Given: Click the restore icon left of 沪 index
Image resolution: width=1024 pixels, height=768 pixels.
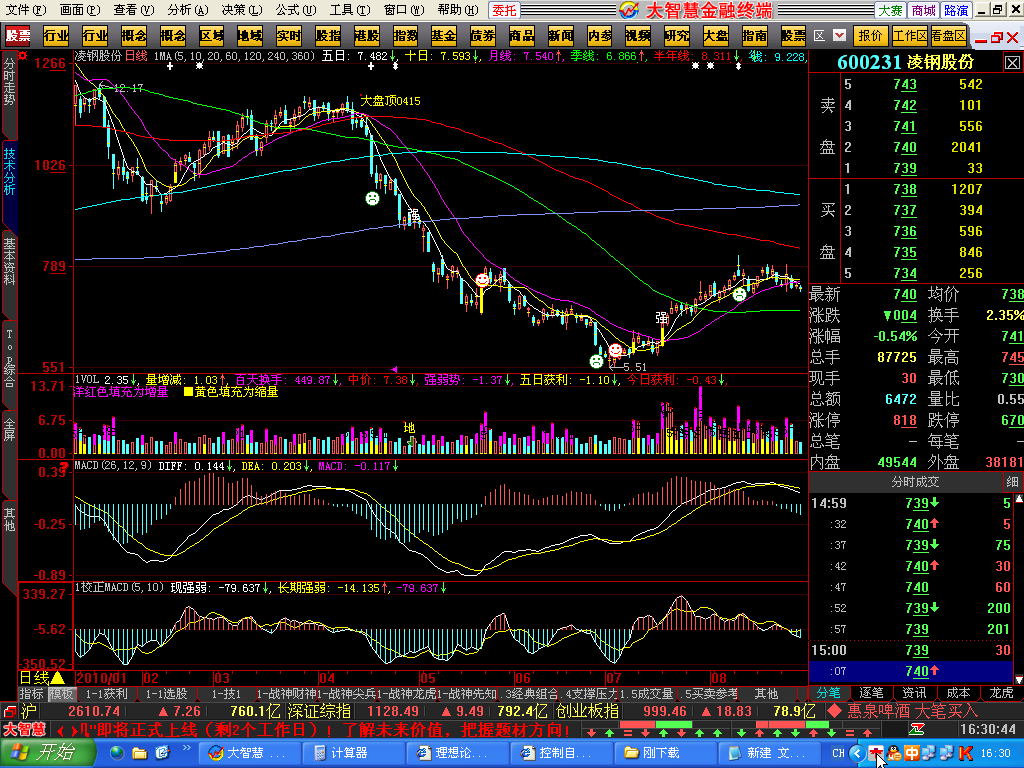Looking at the screenshot, I should point(10,711).
